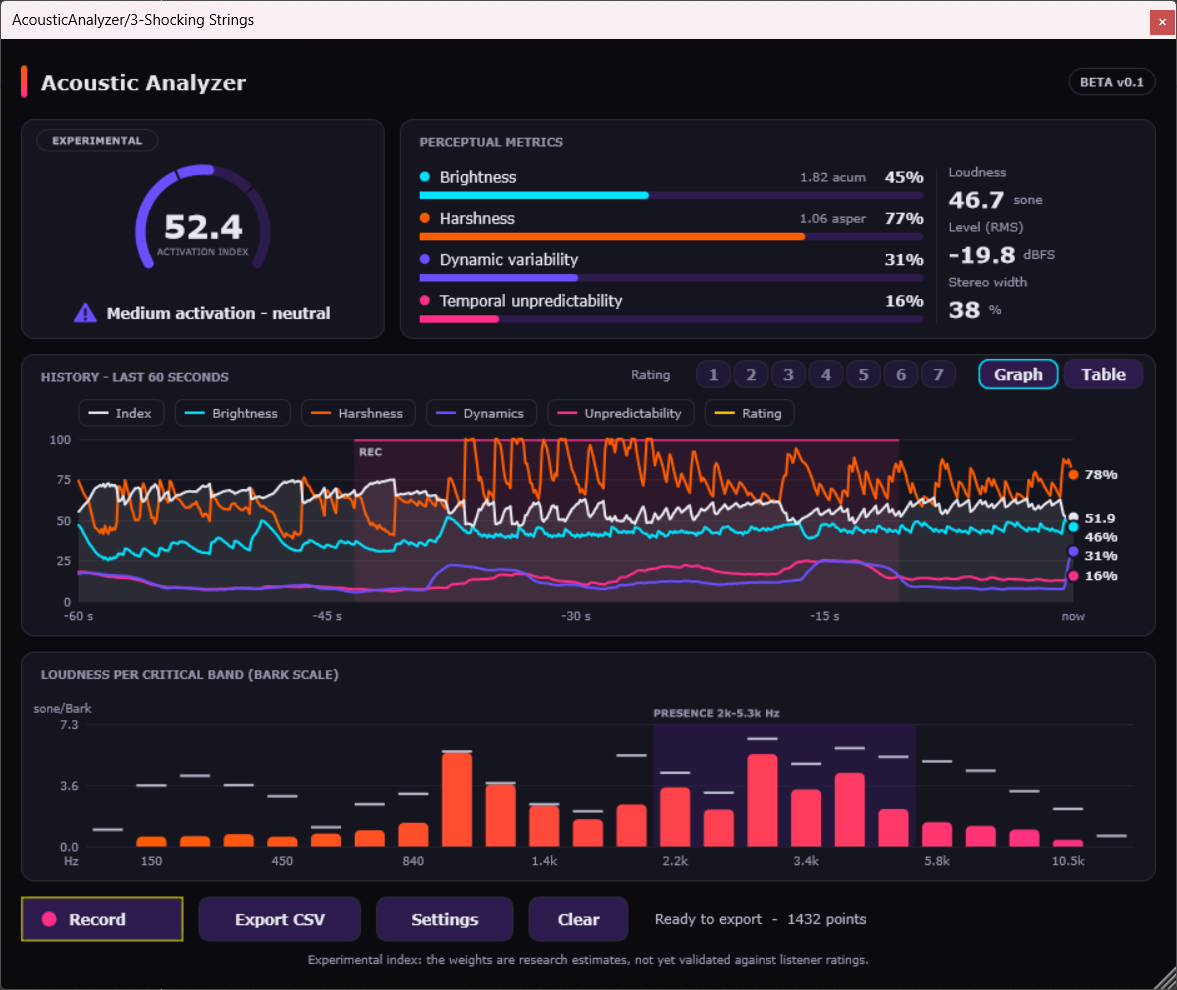
Task: Click the cyan dot next to Brightness metric
Action: (x=425, y=177)
